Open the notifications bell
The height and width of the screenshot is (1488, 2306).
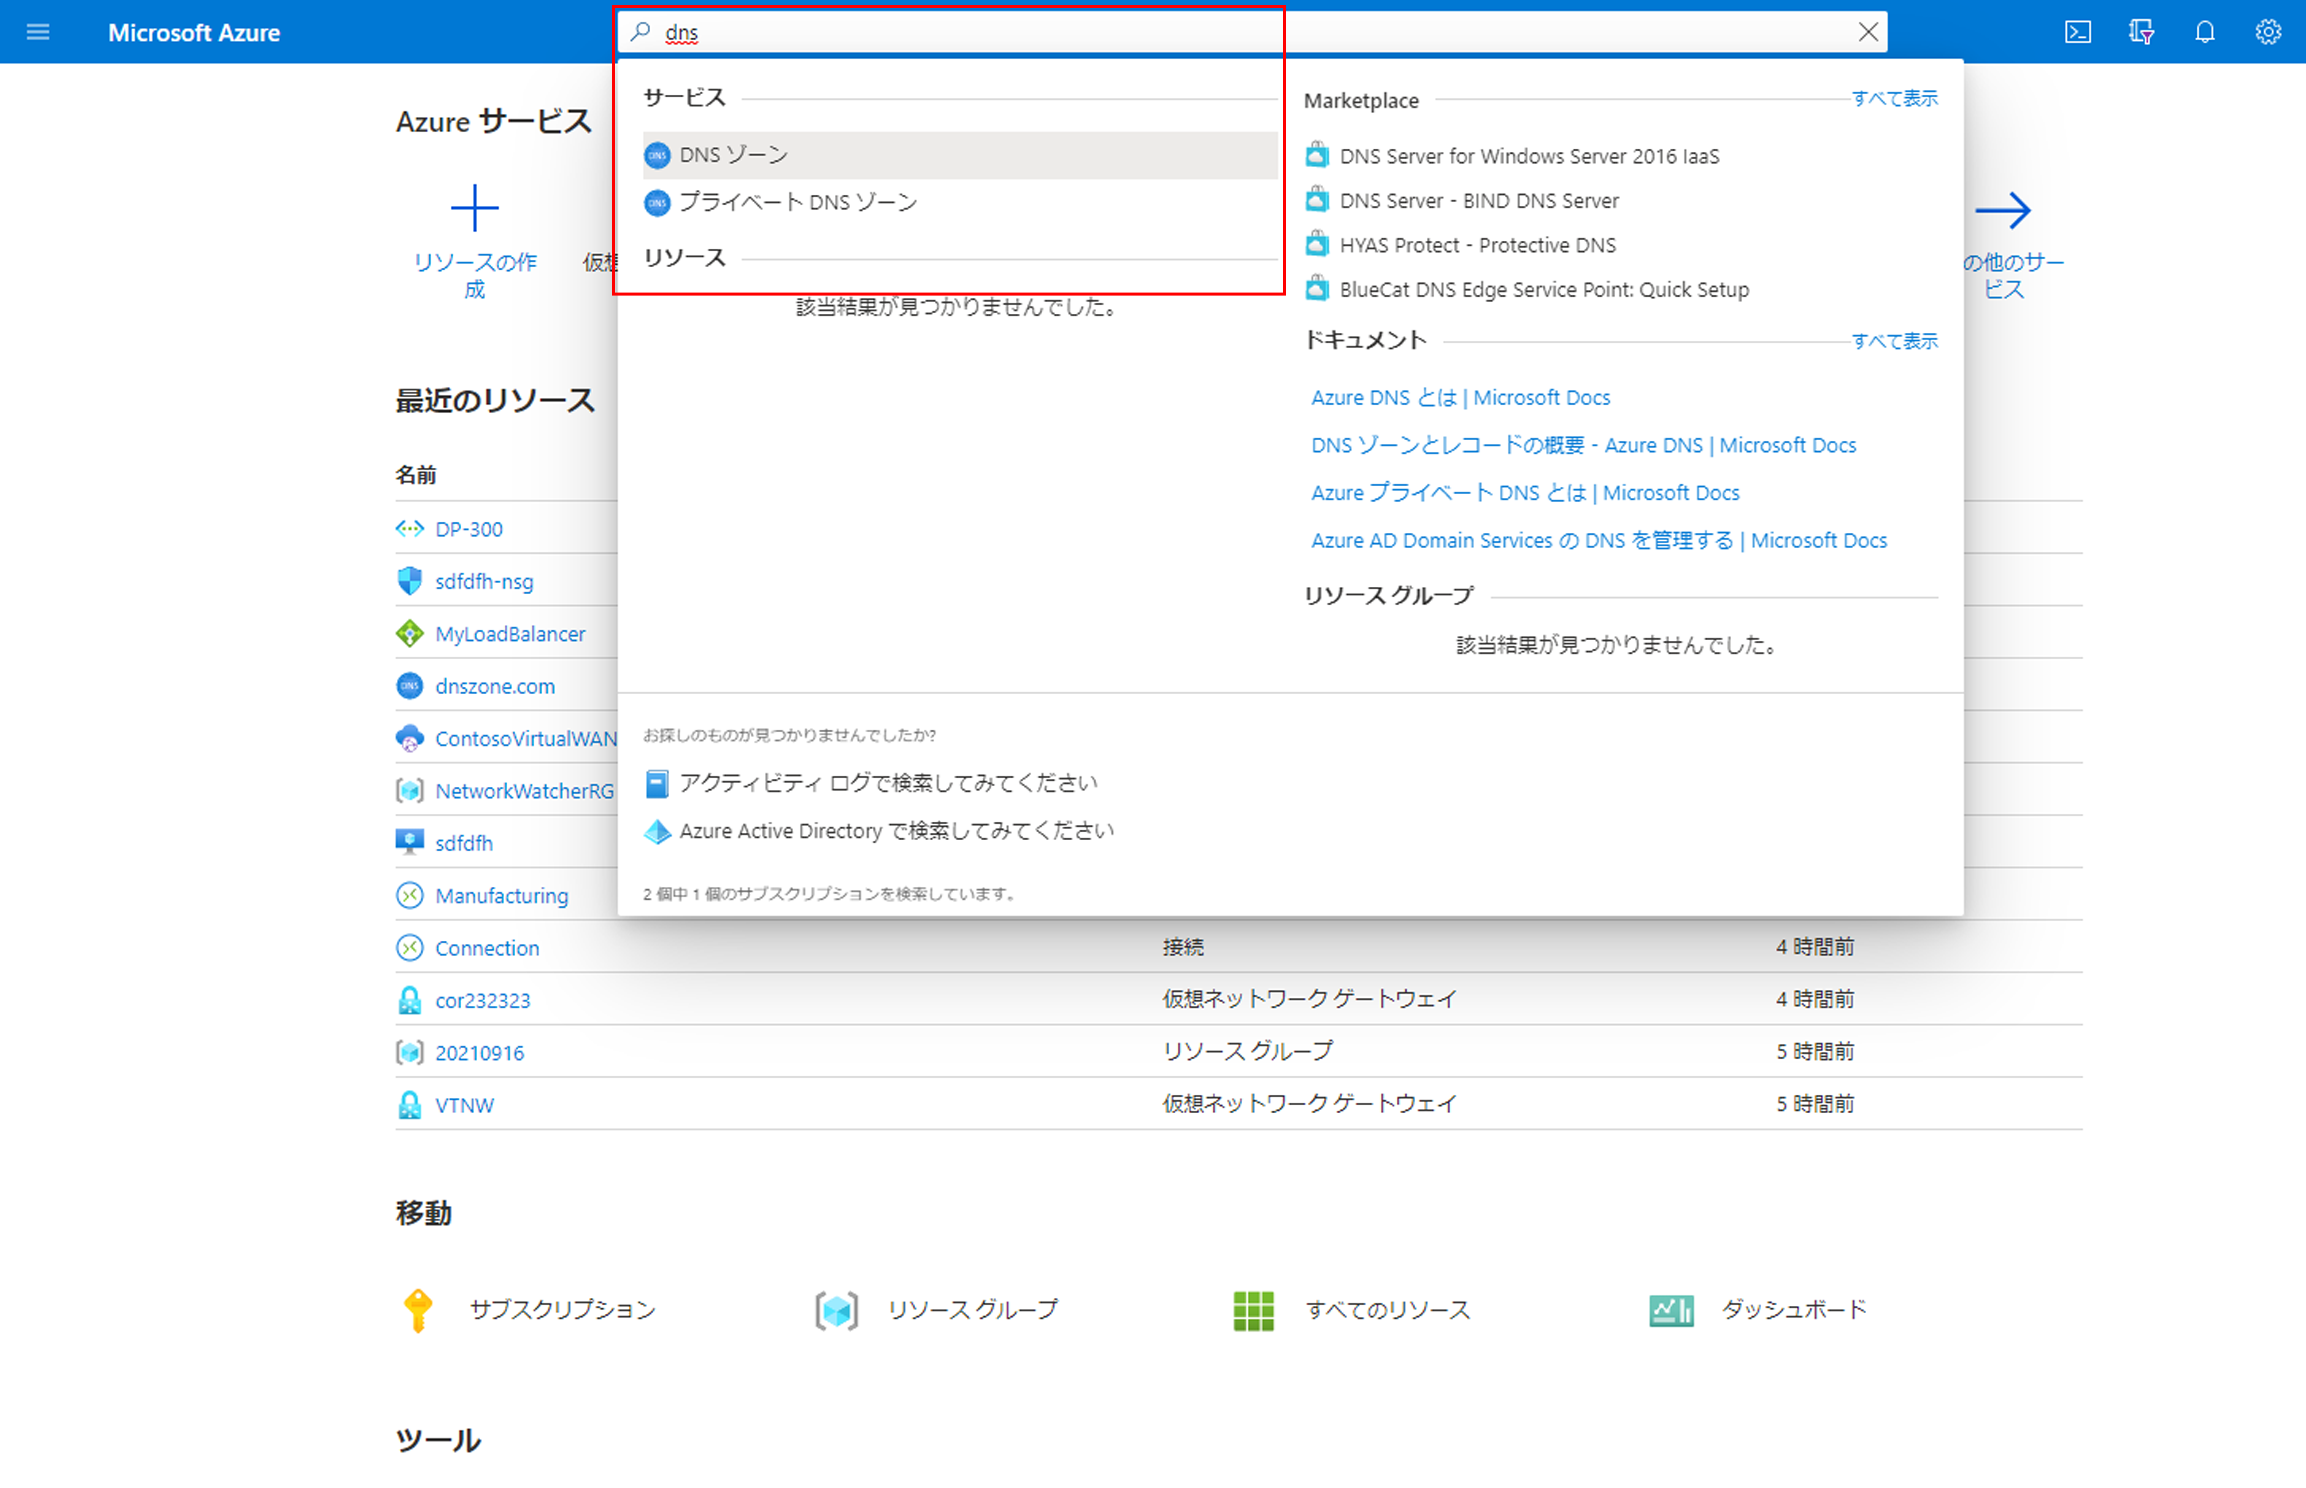tap(2204, 32)
